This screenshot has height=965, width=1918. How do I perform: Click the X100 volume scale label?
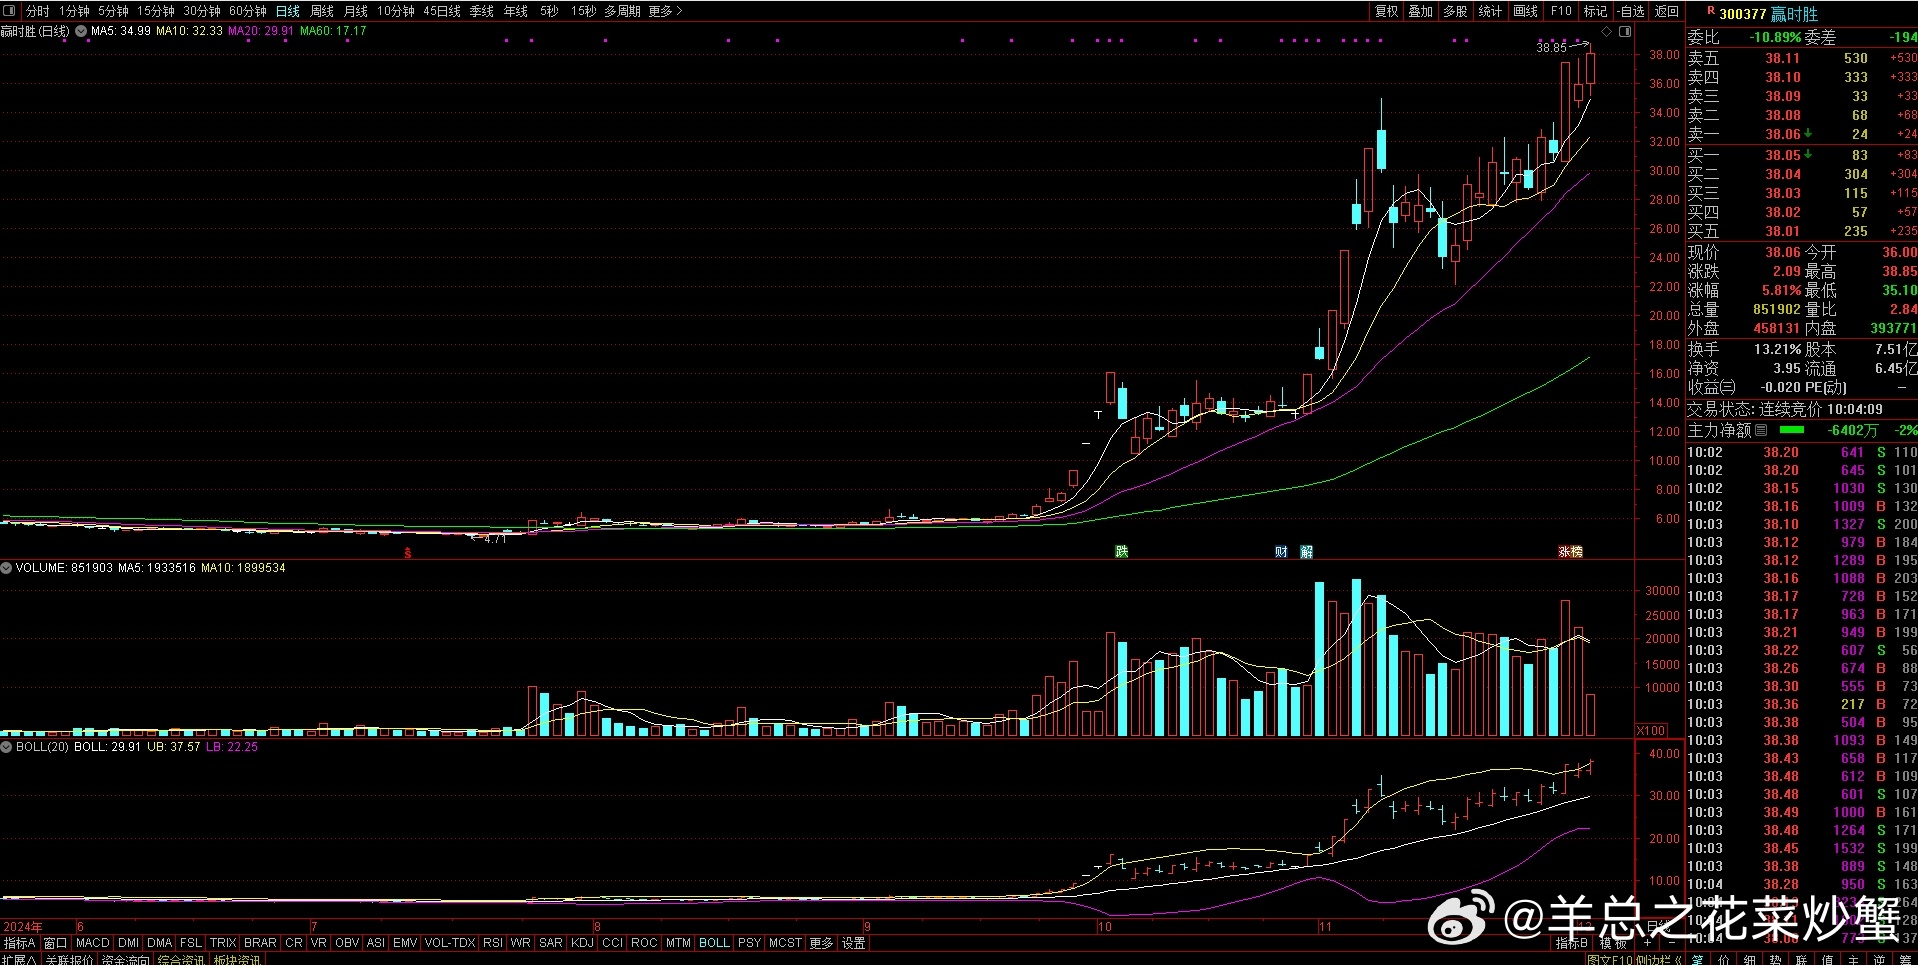pos(1651,731)
